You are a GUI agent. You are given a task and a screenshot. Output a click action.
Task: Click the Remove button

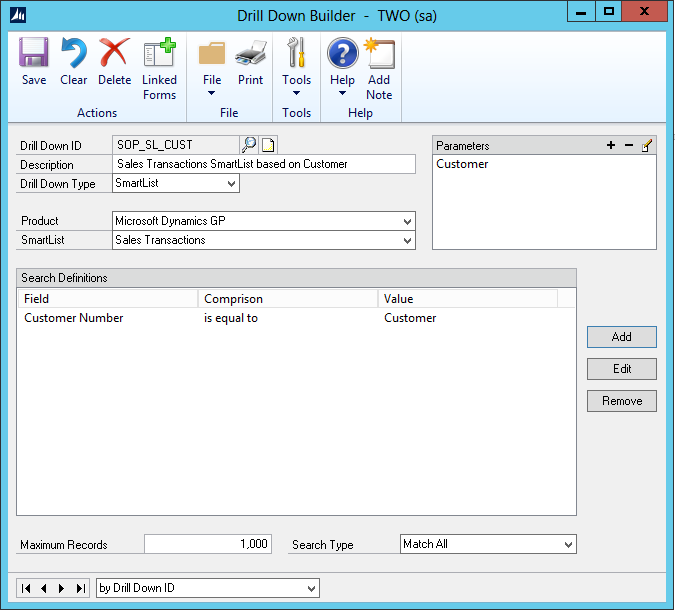(622, 401)
